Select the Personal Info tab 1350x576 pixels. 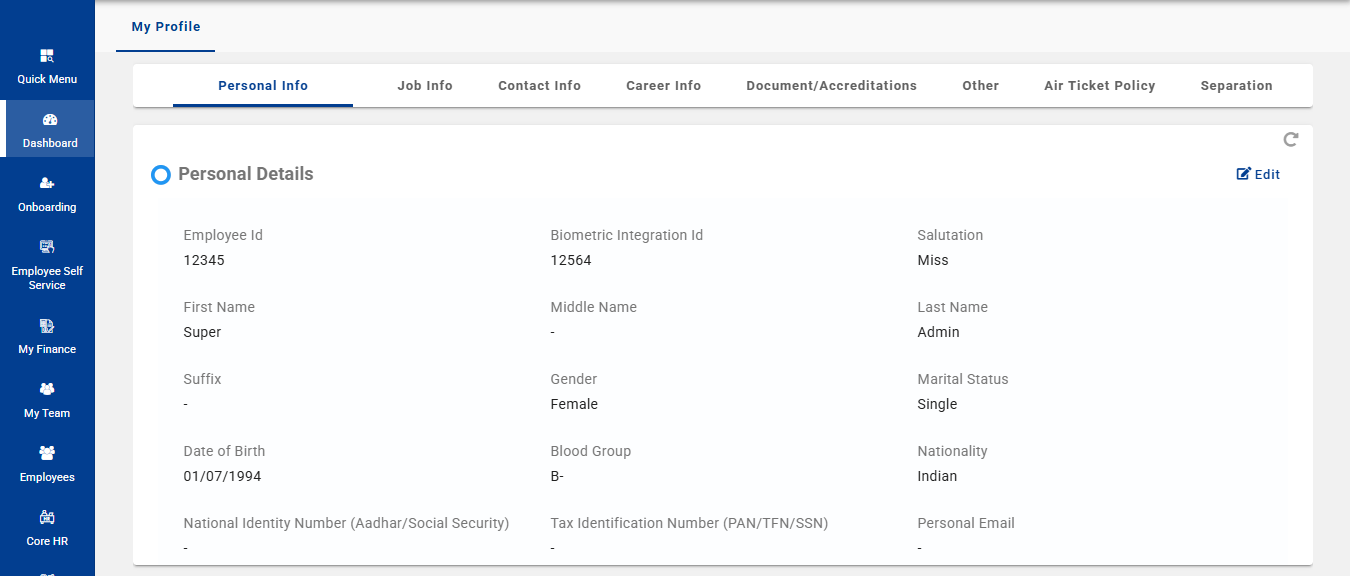click(263, 86)
